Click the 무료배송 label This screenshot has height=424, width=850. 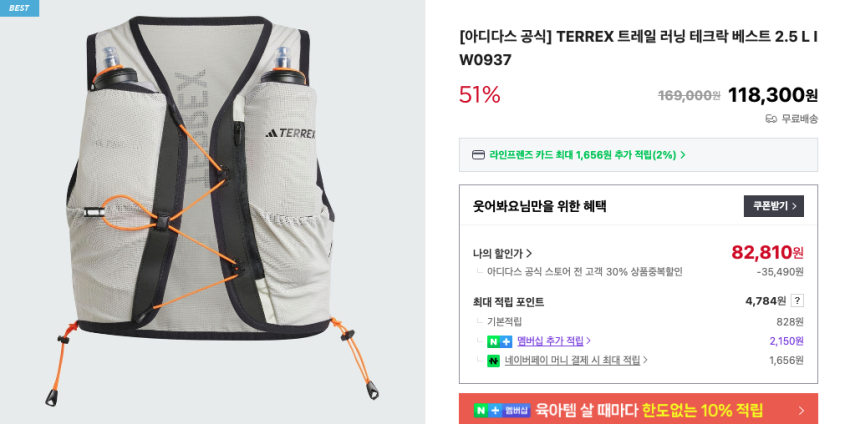(800, 119)
